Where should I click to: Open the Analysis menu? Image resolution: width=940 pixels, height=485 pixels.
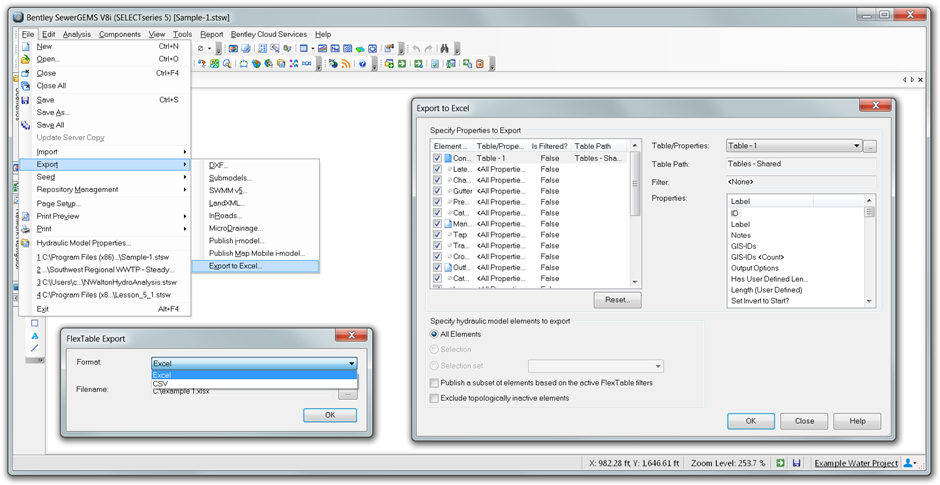point(77,34)
